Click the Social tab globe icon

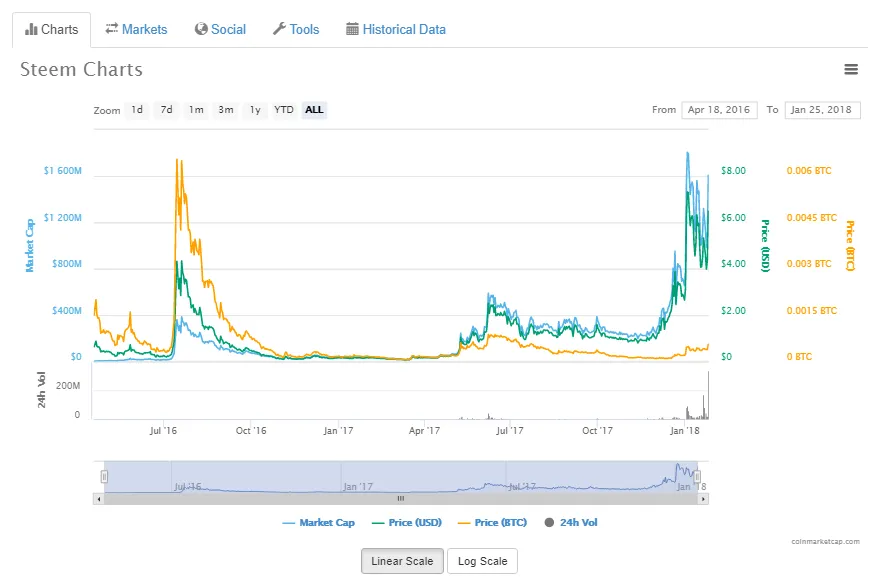coord(201,29)
